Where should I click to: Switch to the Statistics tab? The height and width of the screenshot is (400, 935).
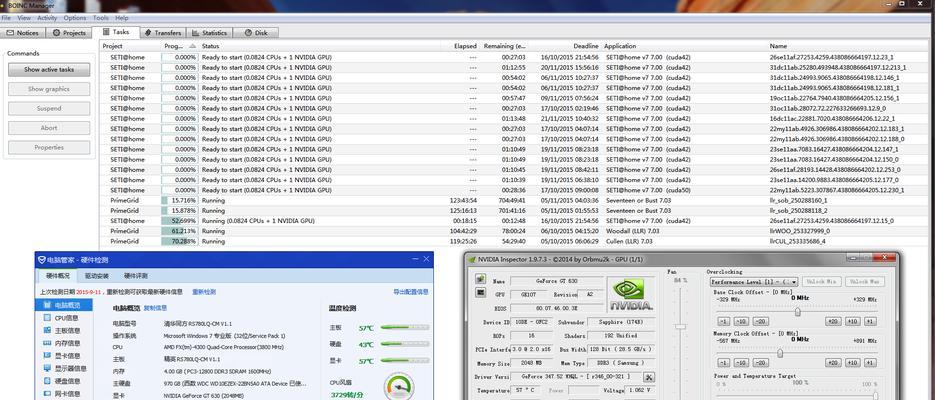(x=209, y=33)
